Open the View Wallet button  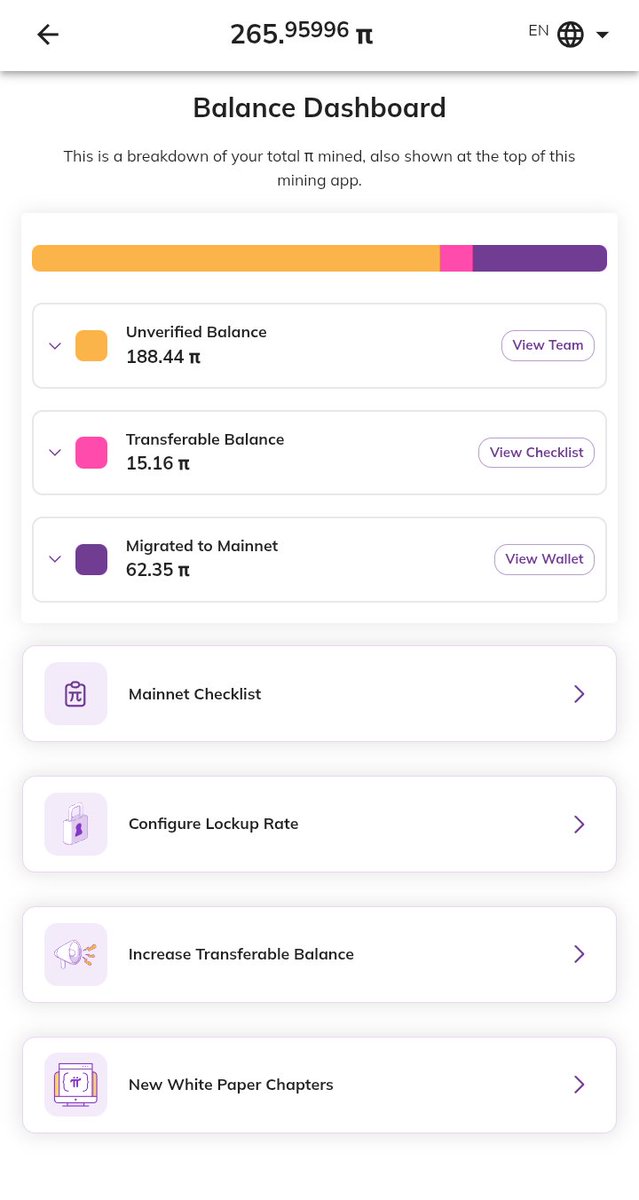(x=544, y=559)
